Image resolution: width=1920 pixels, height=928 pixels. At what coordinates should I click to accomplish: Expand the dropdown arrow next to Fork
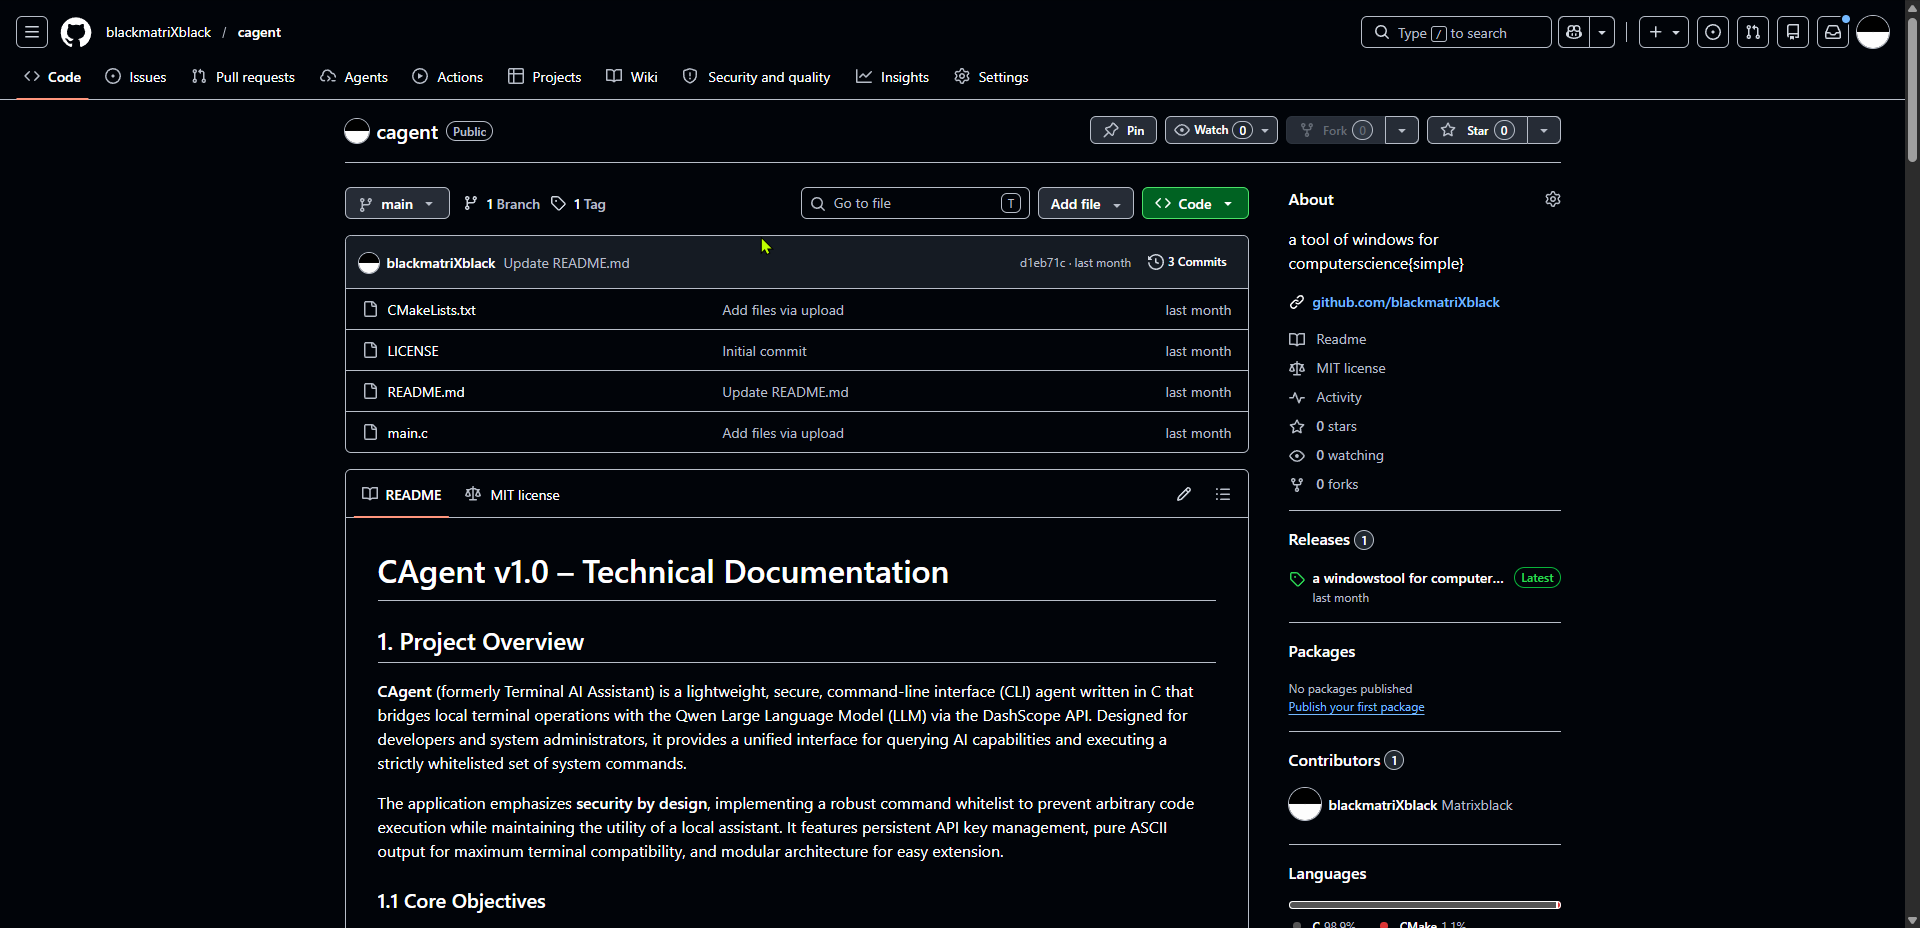pyautogui.click(x=1402, y=130)
